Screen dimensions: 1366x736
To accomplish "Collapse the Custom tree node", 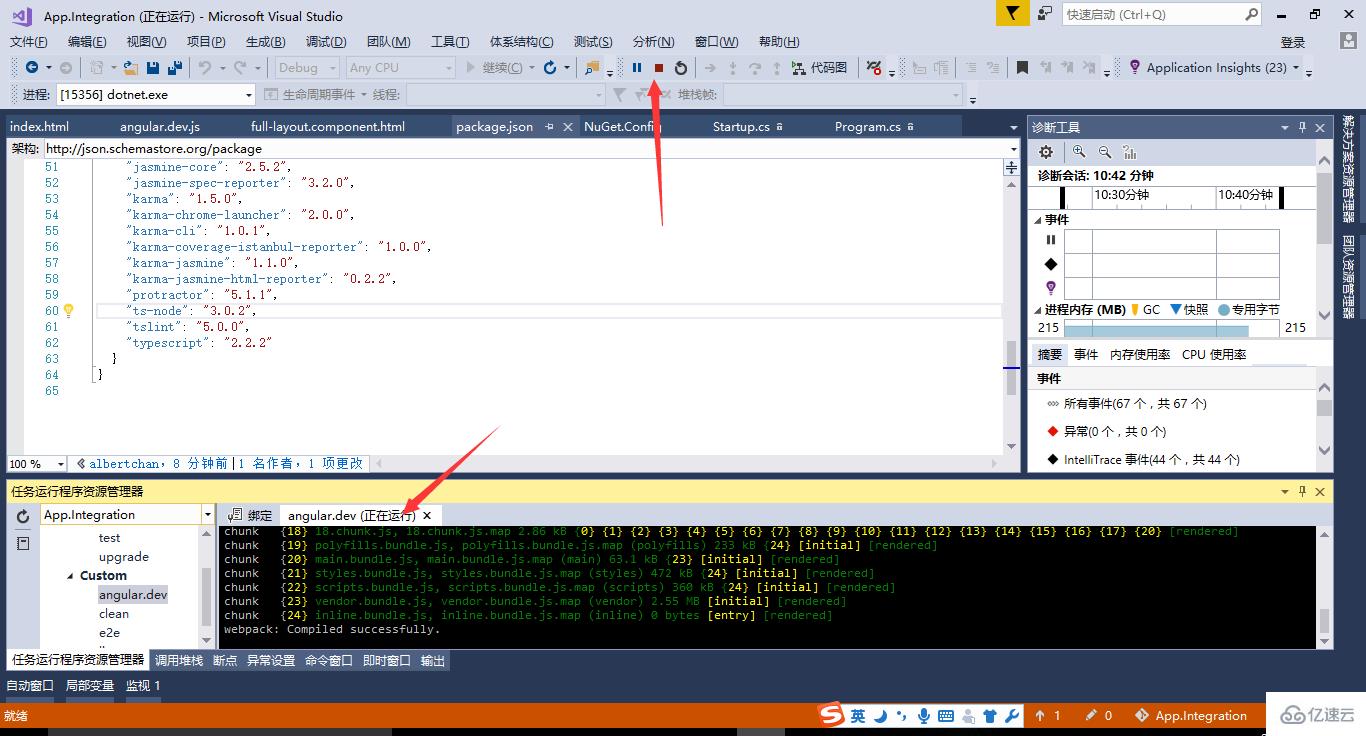I will point(71,576).
